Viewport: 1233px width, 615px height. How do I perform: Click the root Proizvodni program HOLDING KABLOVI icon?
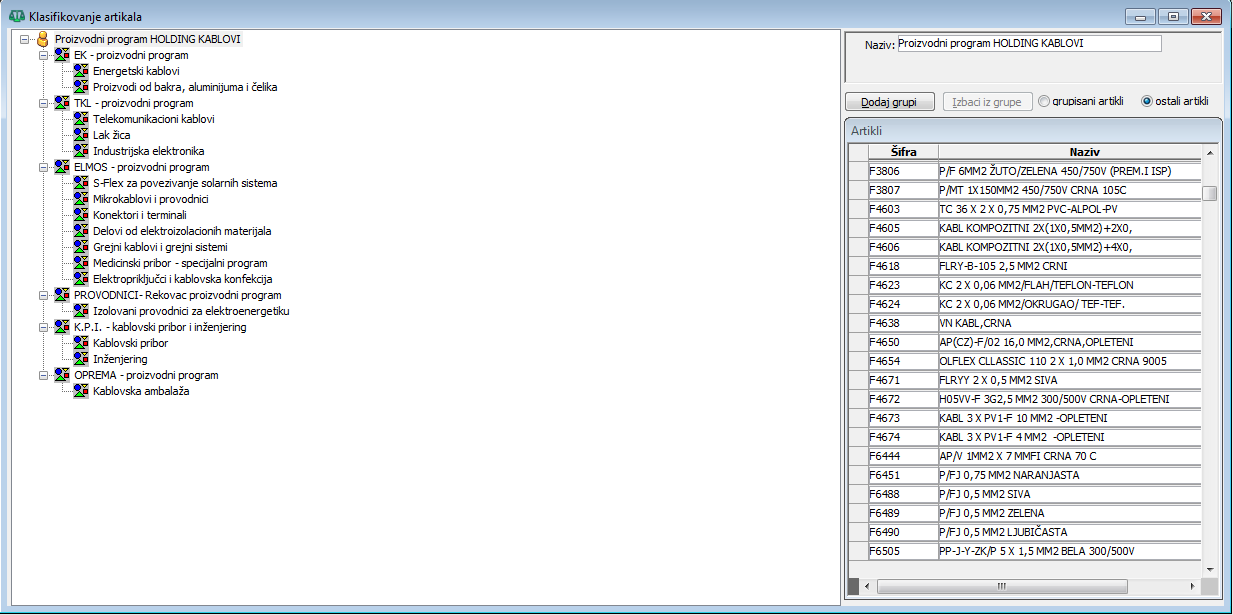[42, 39]
